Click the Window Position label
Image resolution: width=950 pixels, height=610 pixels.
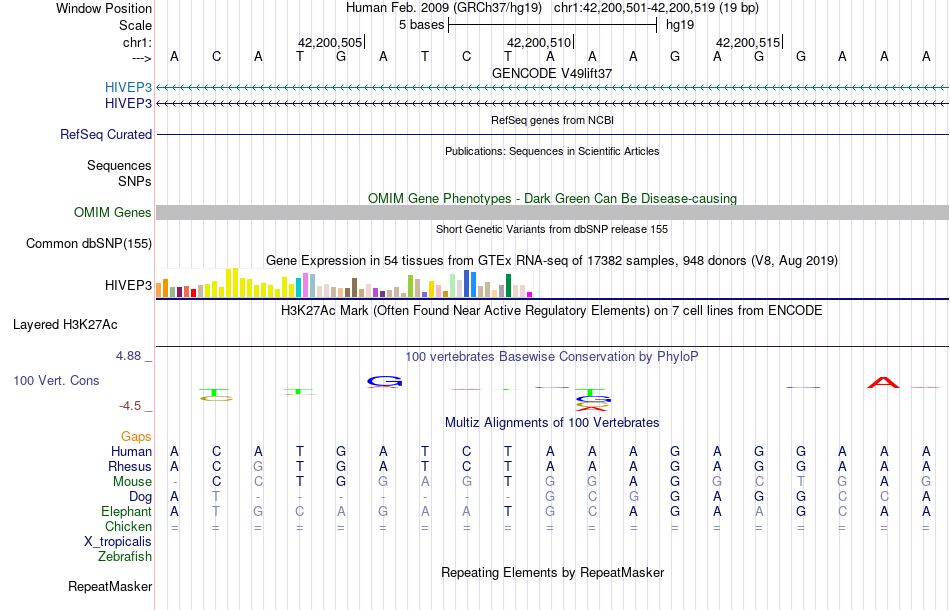[104, 8]
